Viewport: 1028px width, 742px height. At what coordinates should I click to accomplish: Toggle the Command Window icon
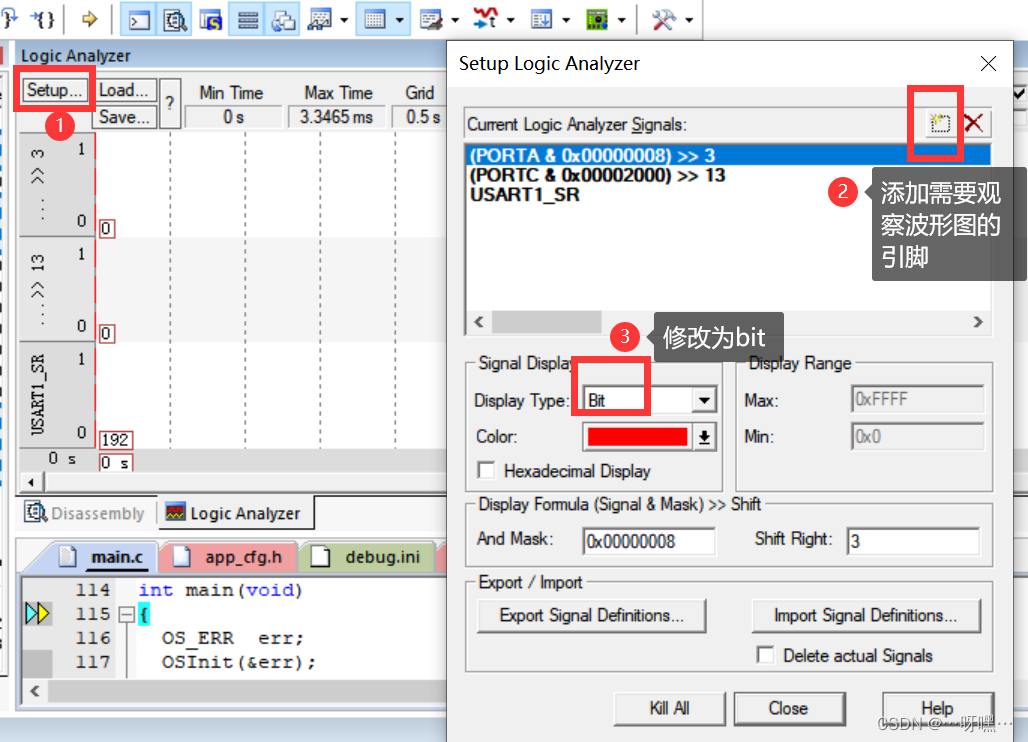[138, 20]
